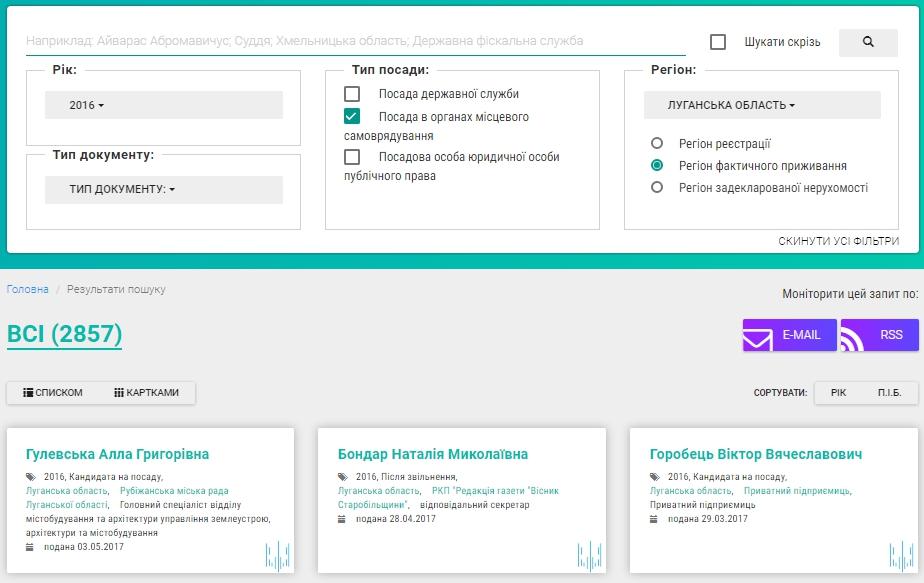The height and width of the screenshot is (583, 924).
Task: Click waveform icon on Горобець Віктор card
Action: pyautogui.click(x=901, y=556)
